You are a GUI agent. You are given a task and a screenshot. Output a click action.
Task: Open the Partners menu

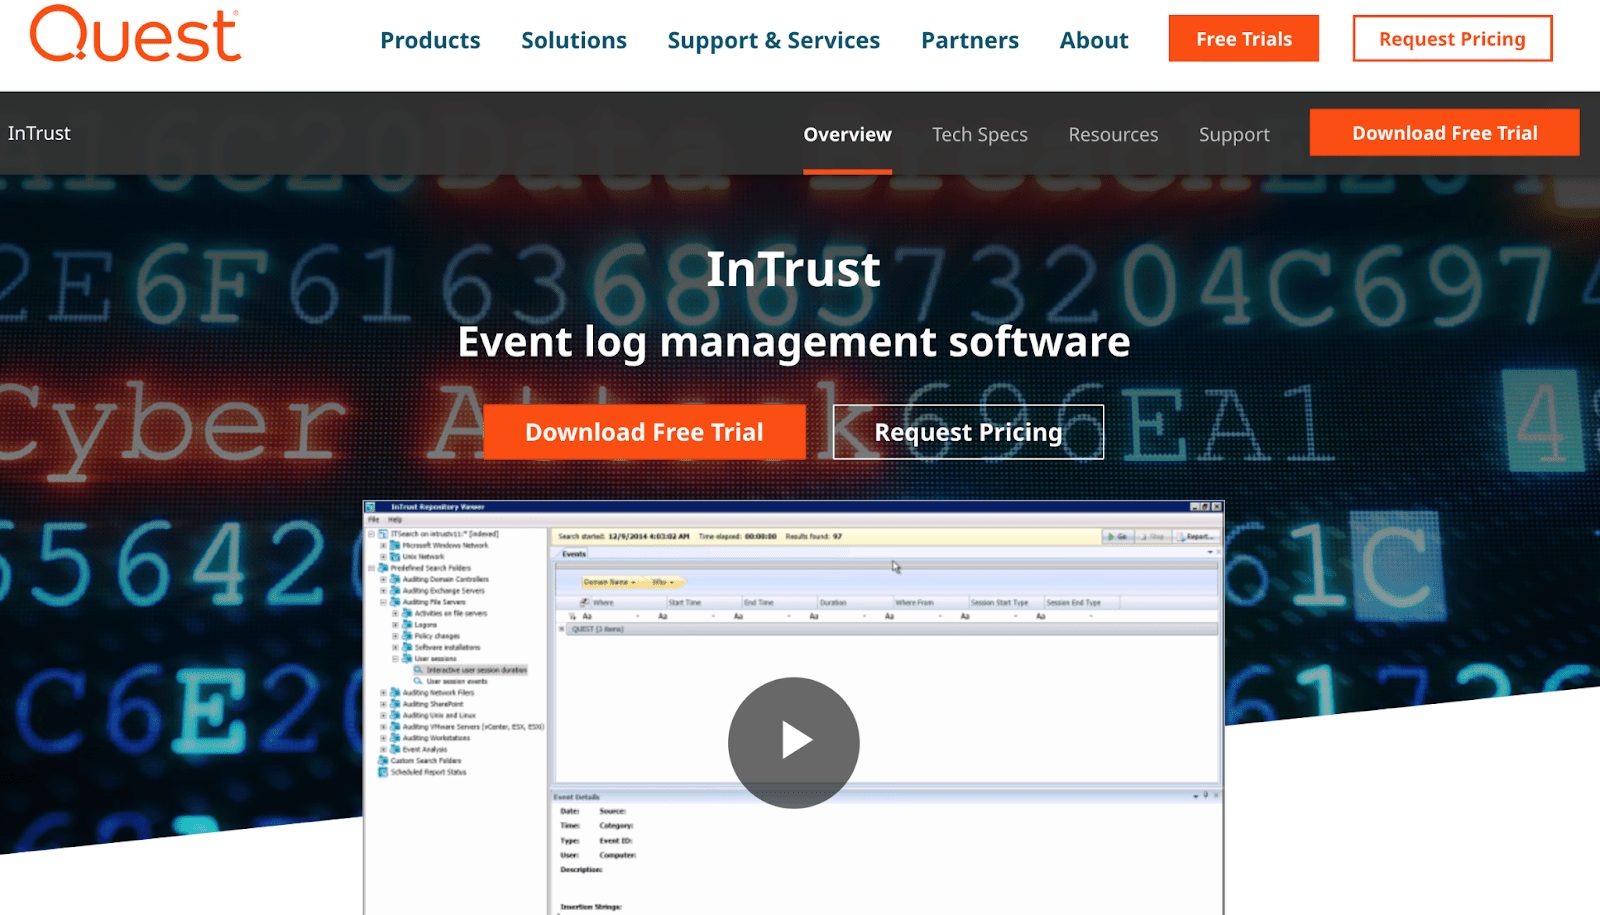click(x=970, y=40)
